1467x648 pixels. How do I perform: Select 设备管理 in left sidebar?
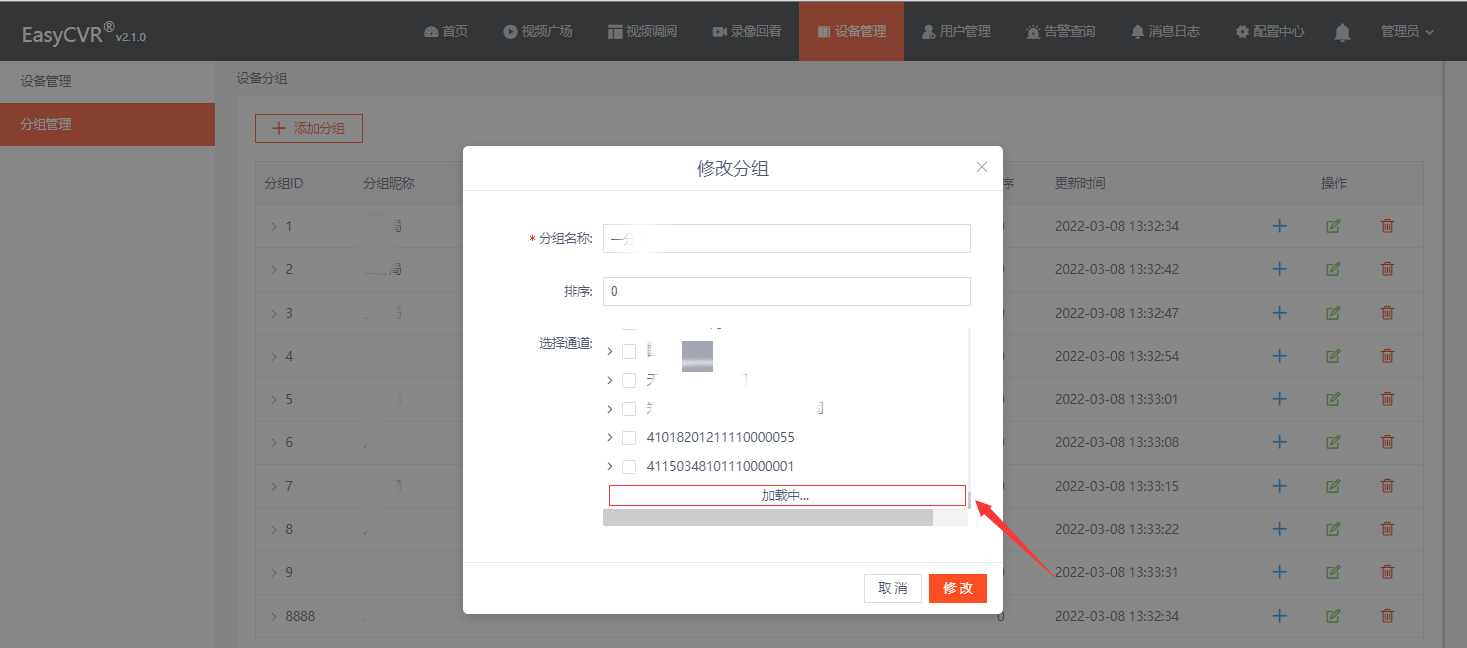pyautogui.click(x=107, y=82)
